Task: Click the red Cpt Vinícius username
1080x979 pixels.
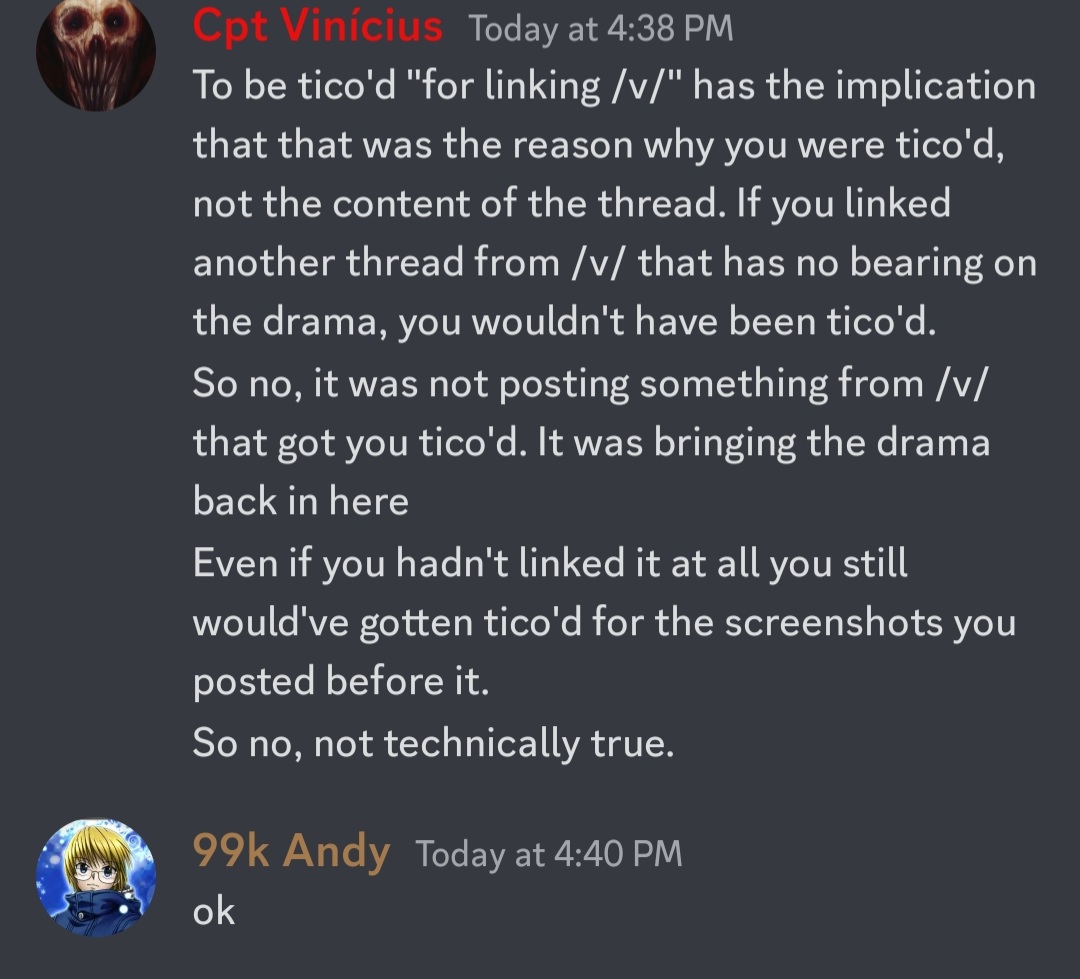Action: coord(318,27)
